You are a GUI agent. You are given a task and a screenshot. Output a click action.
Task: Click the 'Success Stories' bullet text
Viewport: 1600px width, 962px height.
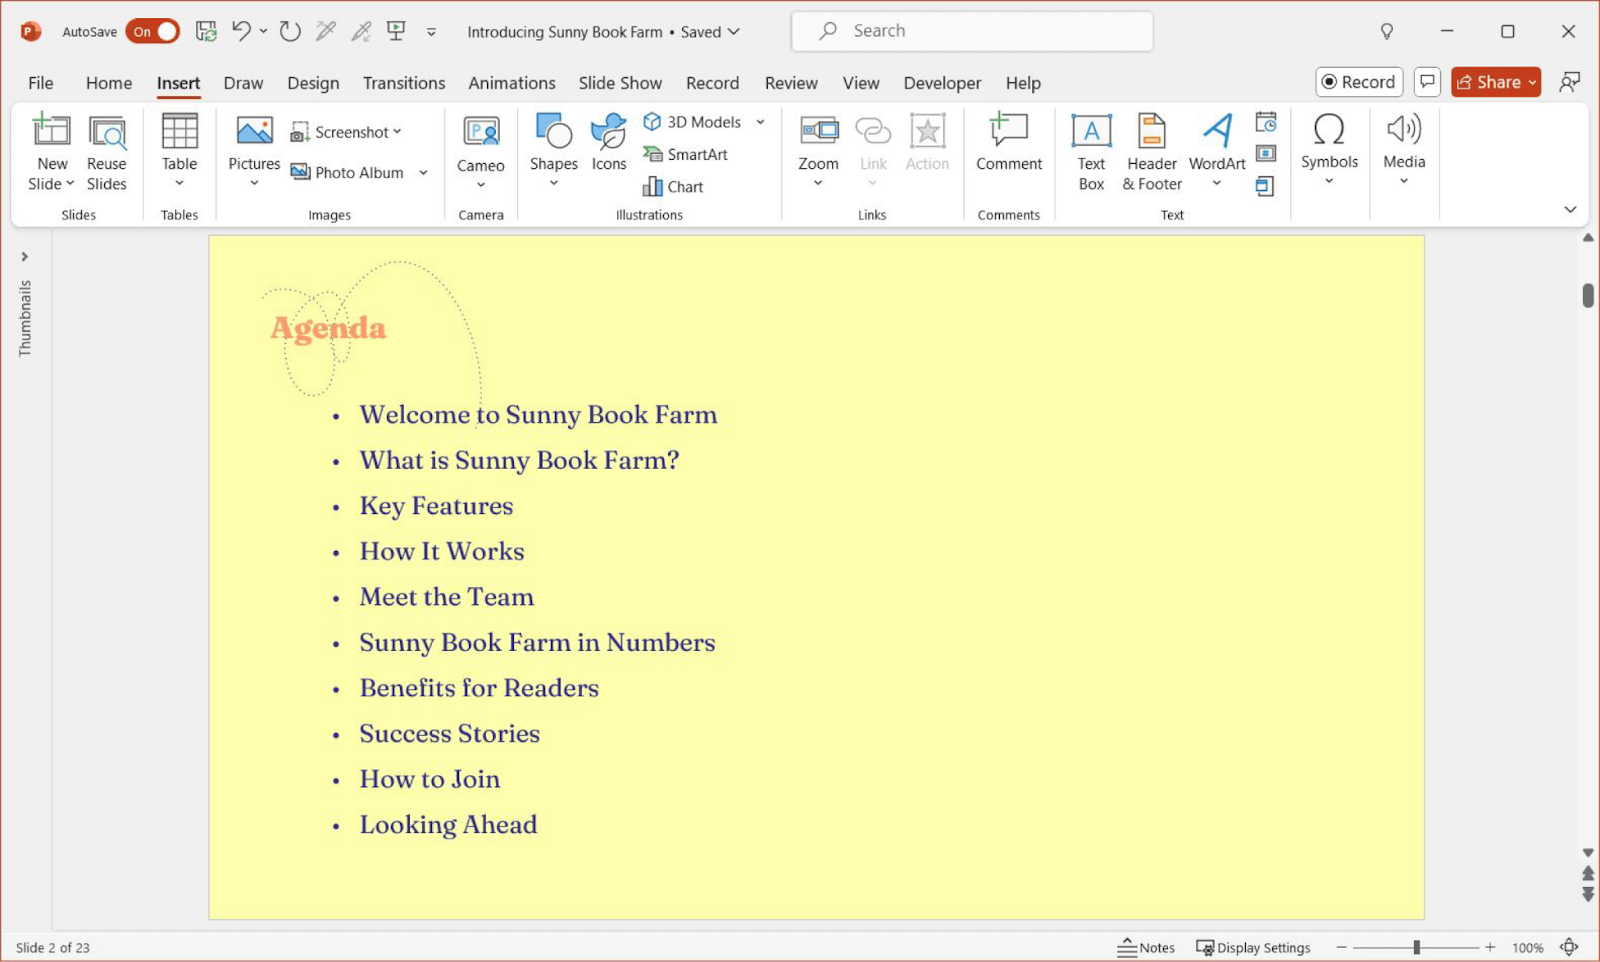click(x=450, y=734)
